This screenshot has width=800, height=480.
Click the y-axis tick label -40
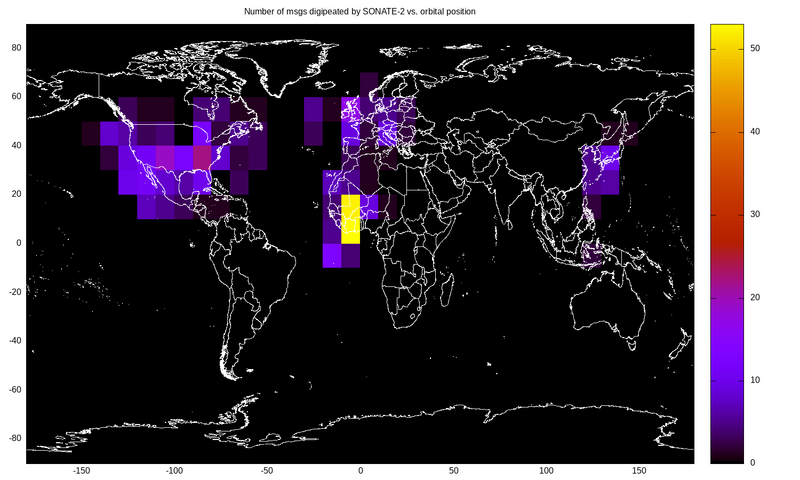[x=14, y=340]
